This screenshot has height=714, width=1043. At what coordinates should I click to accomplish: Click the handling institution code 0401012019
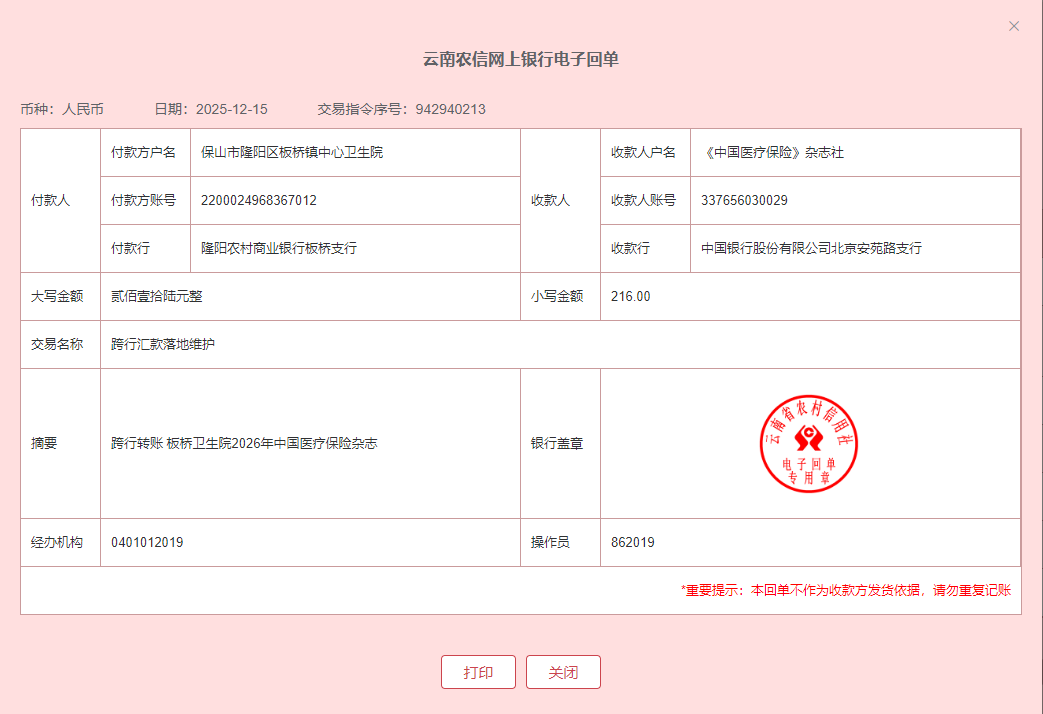pyautogui.click(x=147, y=543)
